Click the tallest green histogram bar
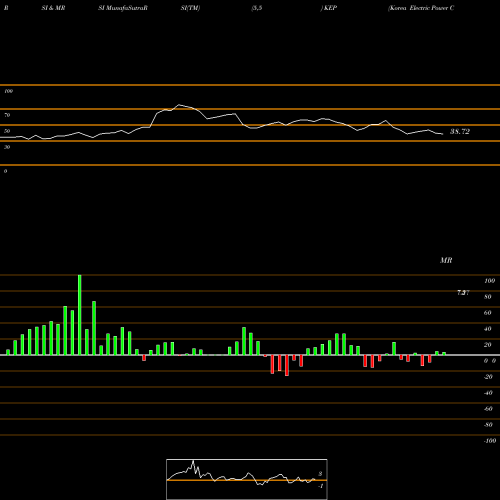Screen dimensions: 500x500 [80, 315]
